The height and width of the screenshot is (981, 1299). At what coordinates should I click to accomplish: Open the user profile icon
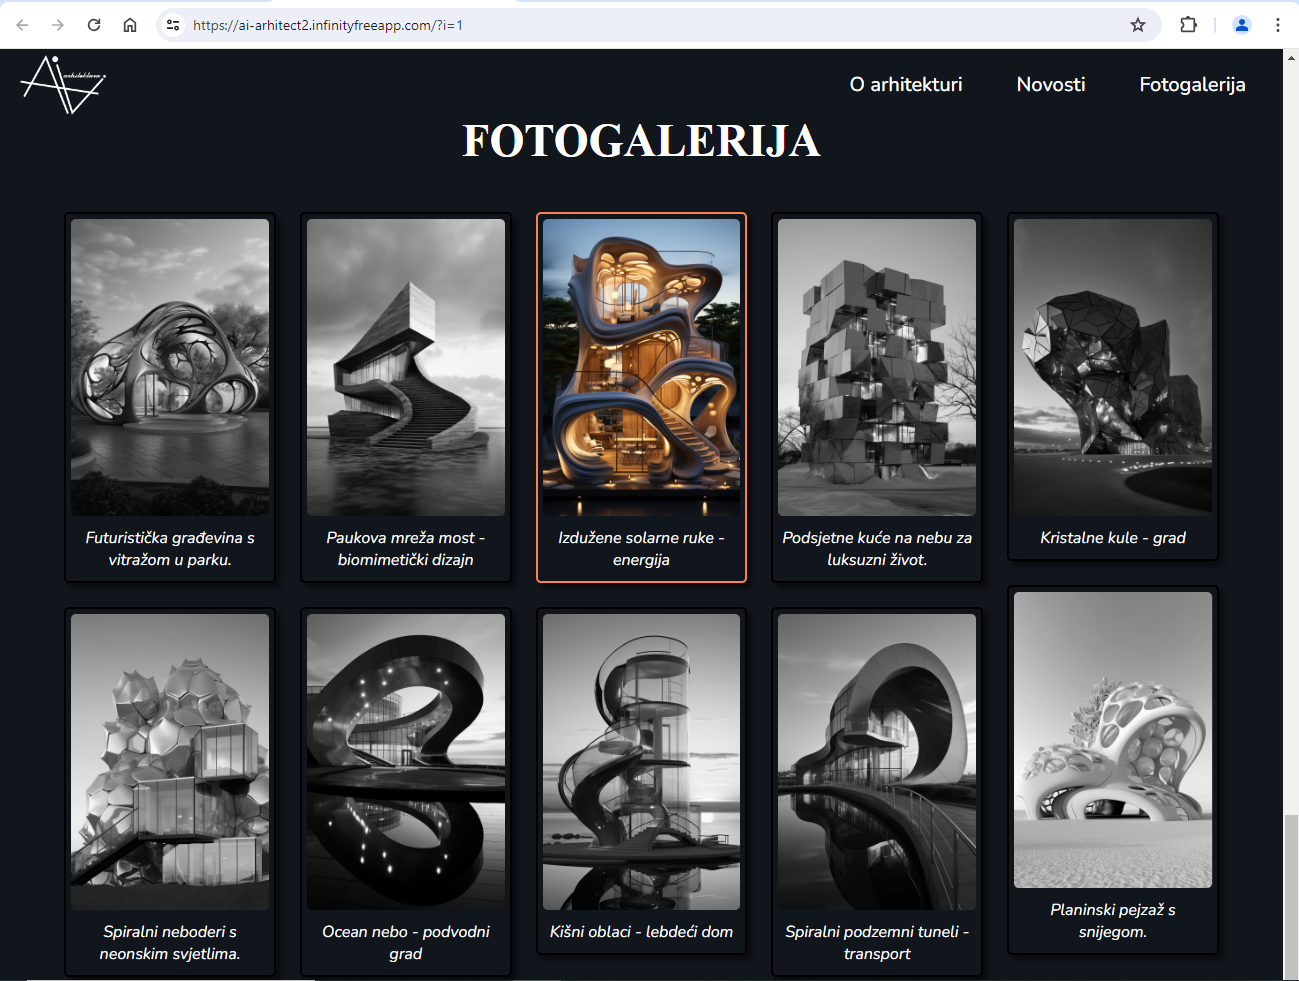pyautogui.click(x=1241, y=25)
